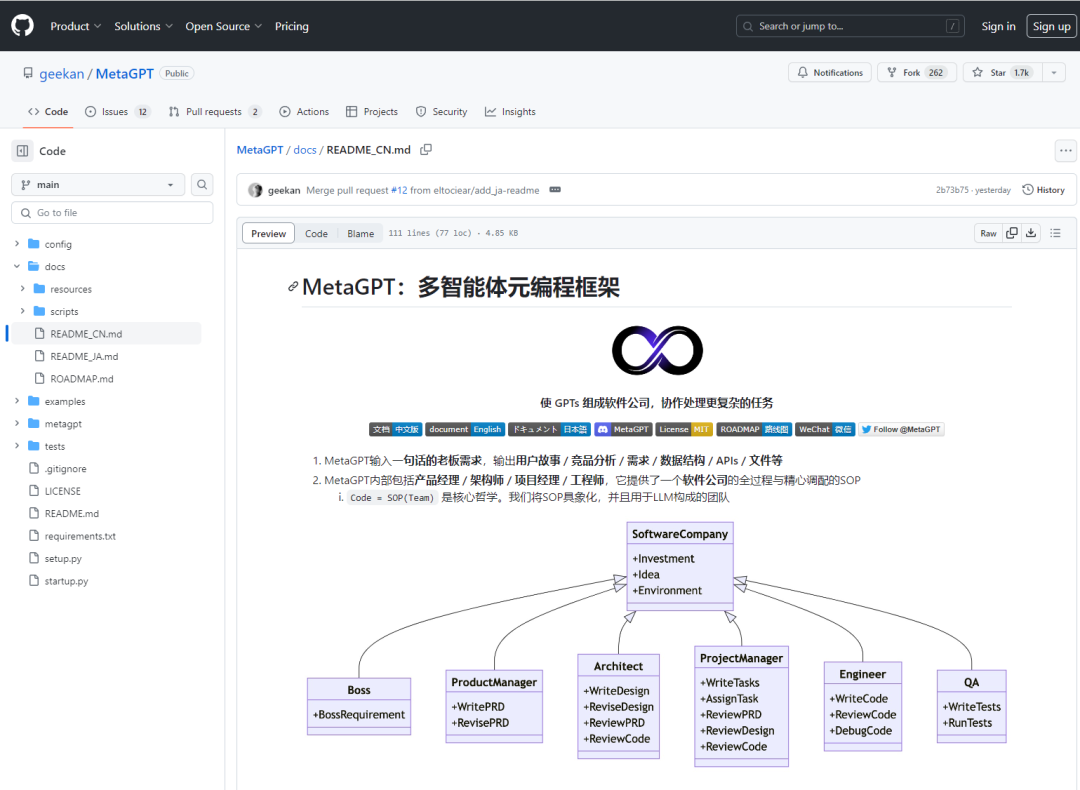Expand the metagpt folder
The width and height of the screenshot is (1080, 790).
(x=17, y=424)
